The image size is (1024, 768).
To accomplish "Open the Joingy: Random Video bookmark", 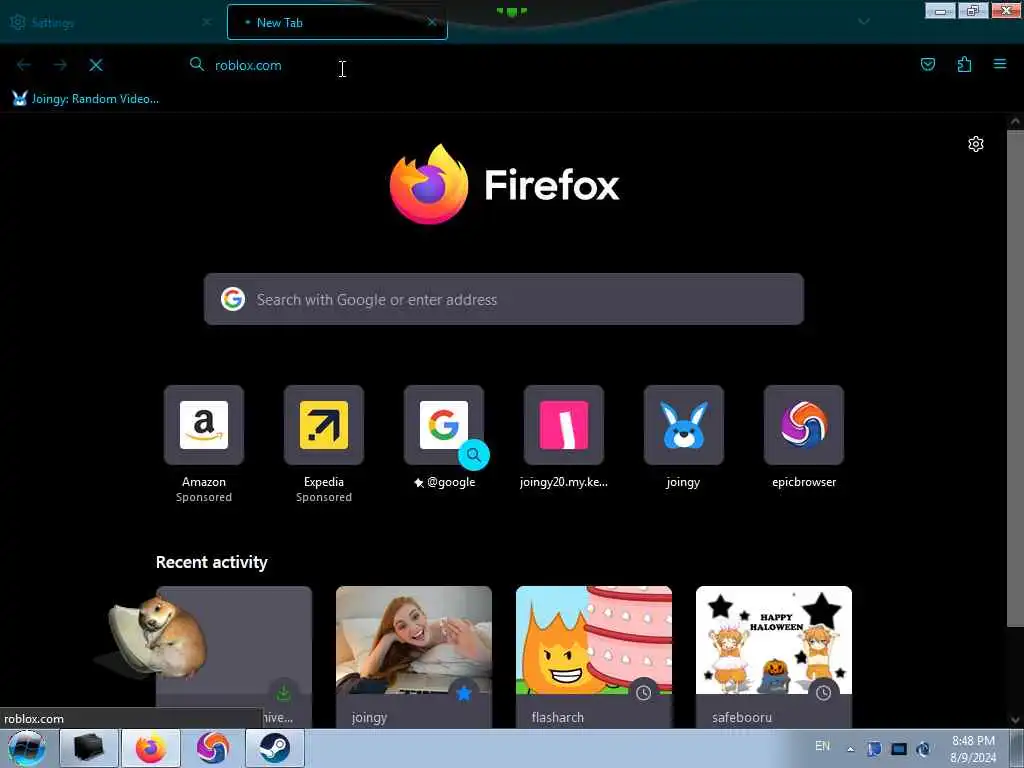I will (86, 99).
